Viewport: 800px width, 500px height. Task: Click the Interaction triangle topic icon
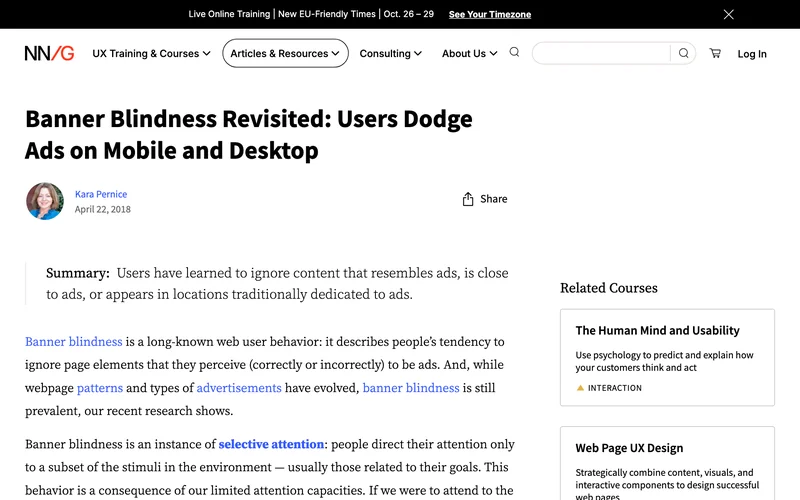pos(580,388)
